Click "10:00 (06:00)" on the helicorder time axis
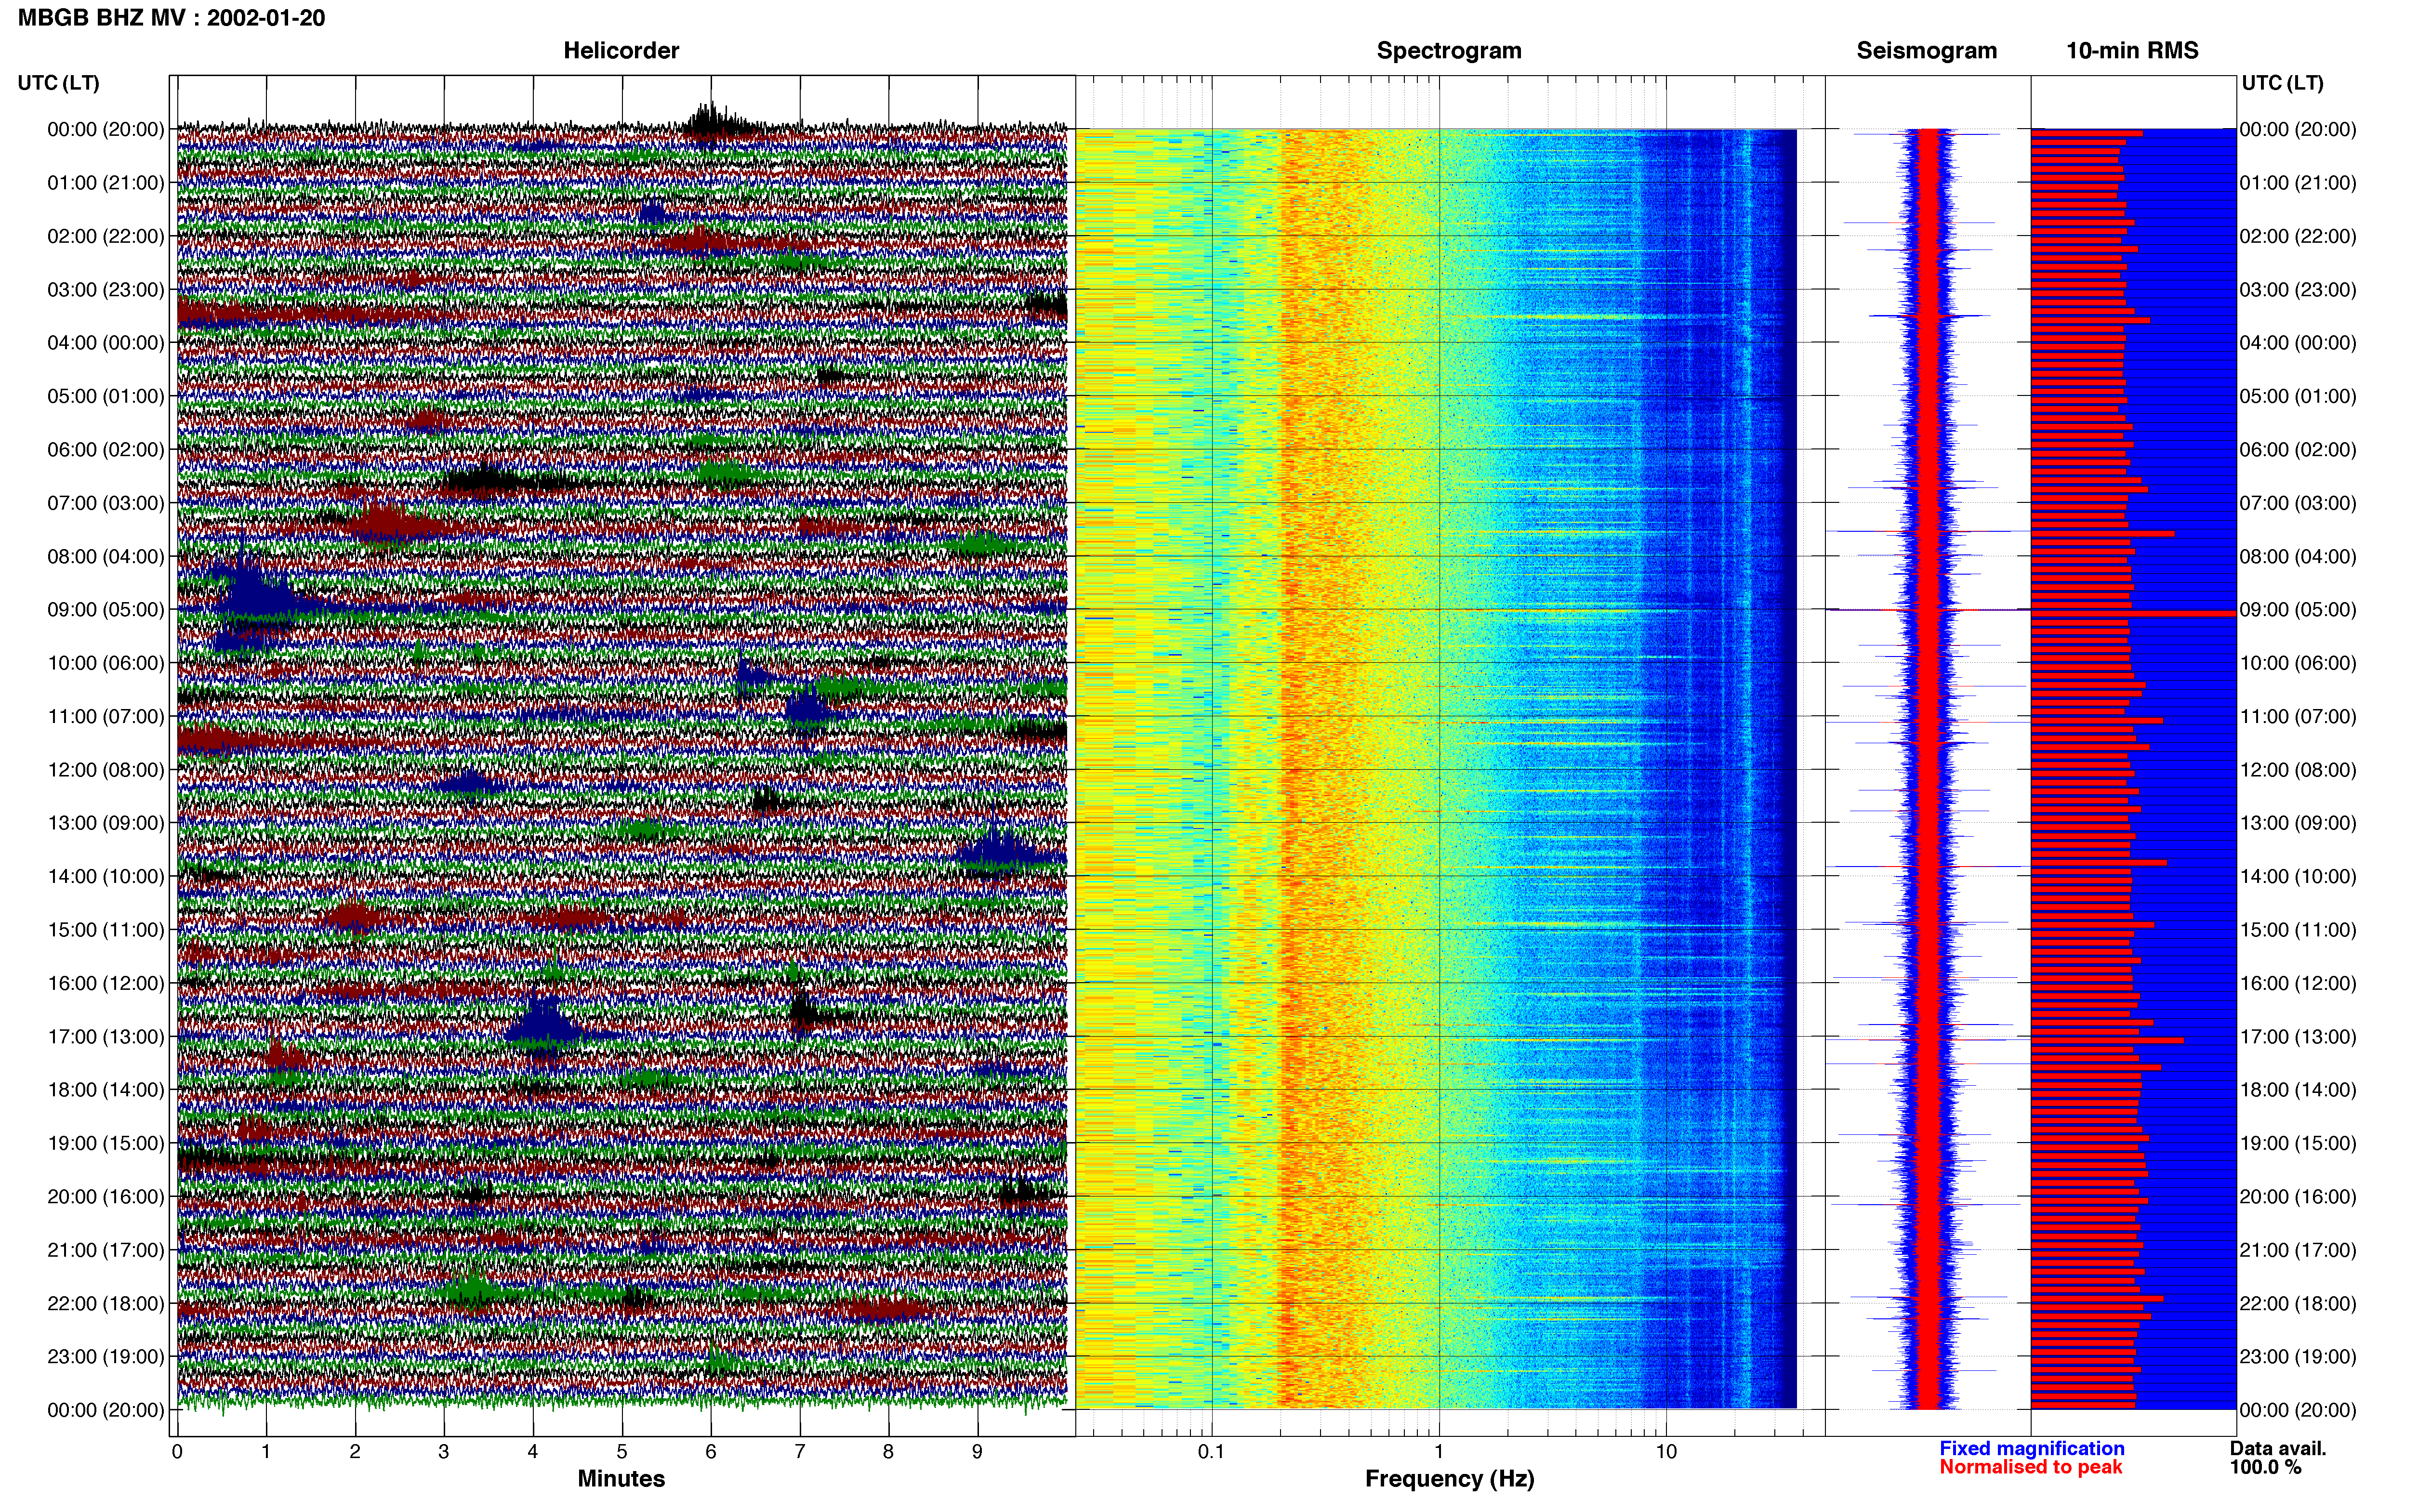This screenshot has width=2418, height=1512. (x=106, y=663)
